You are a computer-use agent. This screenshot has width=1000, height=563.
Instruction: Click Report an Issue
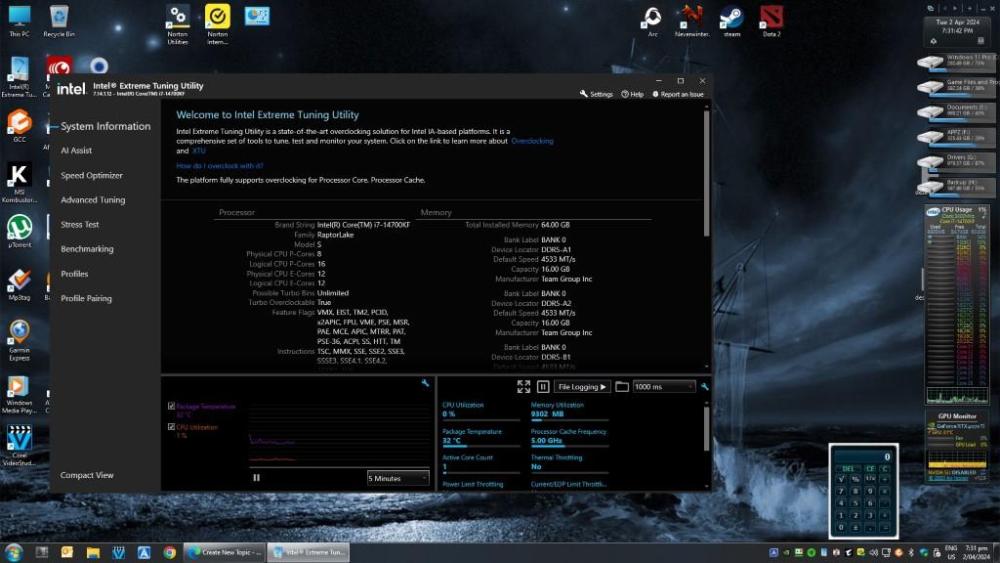(x=677, y=94)
